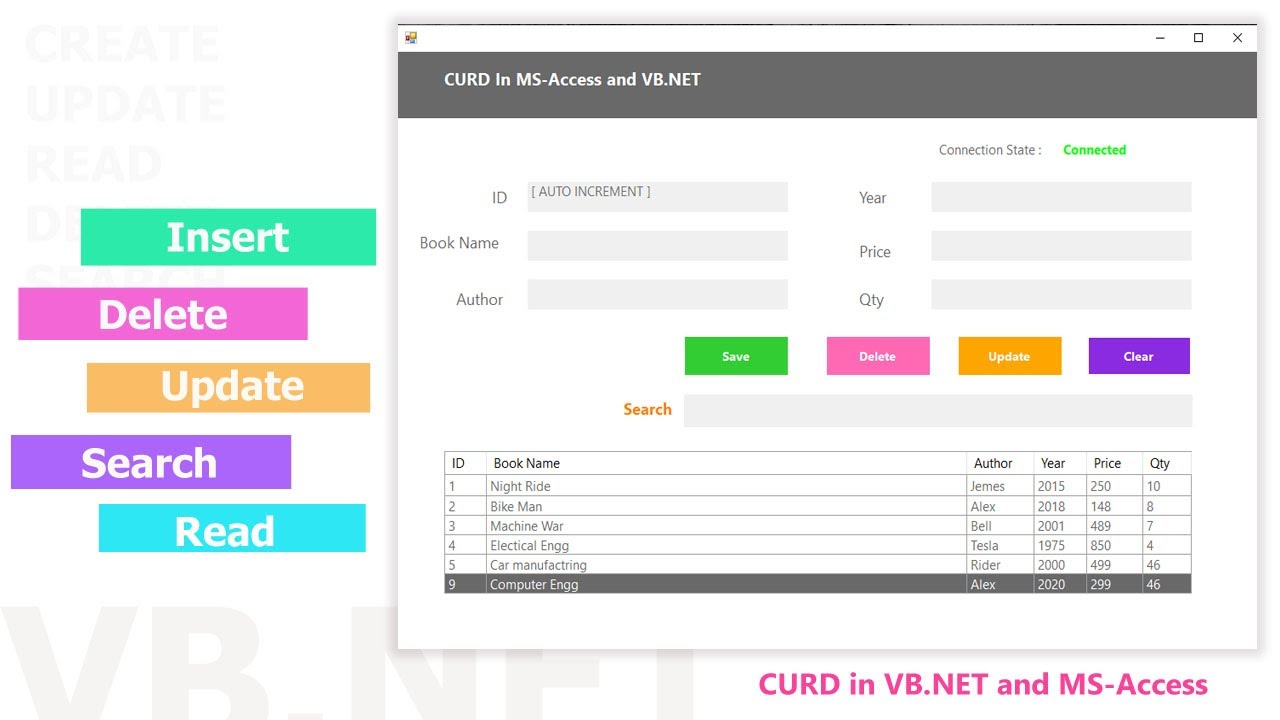
Task: Click the Book Name input field
Action: 658,246
